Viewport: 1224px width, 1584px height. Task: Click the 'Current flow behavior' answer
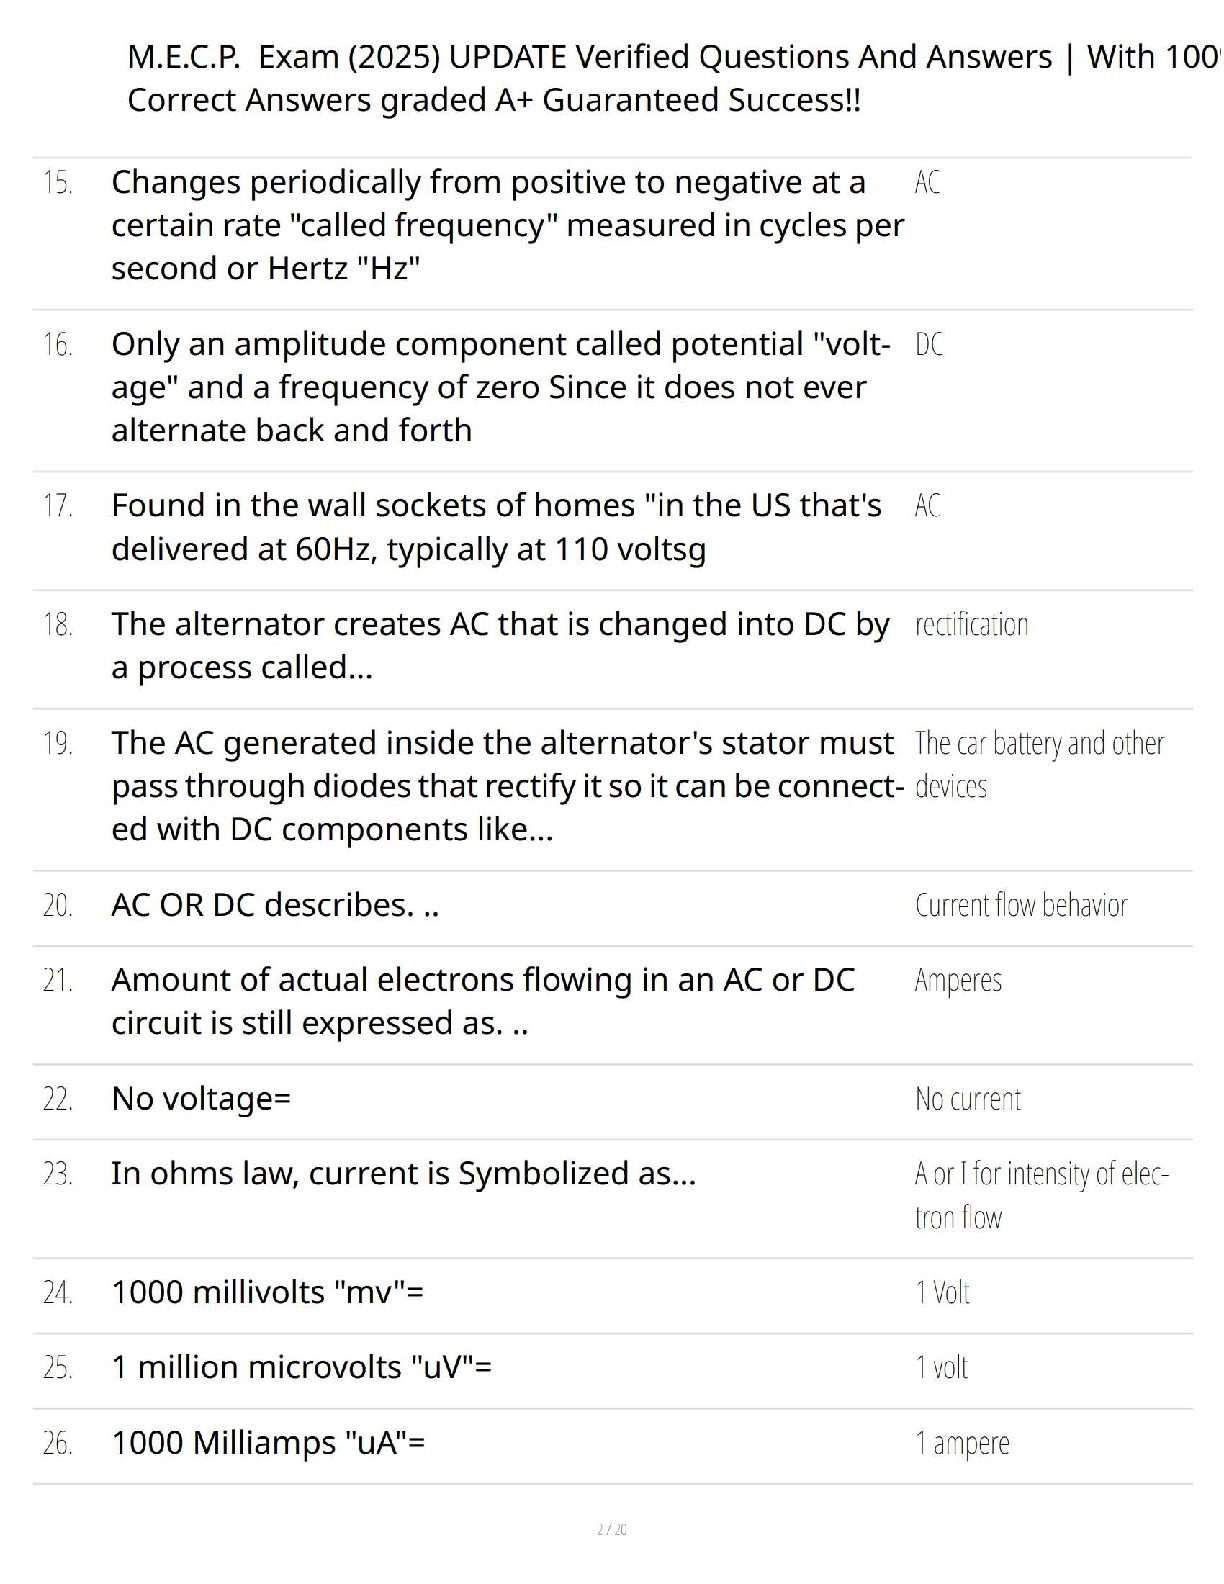pos(1021,906)
